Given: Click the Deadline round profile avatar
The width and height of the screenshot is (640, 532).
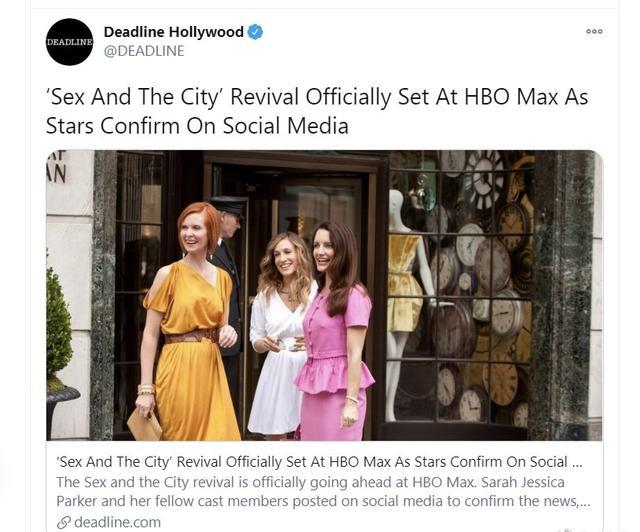Looking at the screenshot, I should point(69,42).
